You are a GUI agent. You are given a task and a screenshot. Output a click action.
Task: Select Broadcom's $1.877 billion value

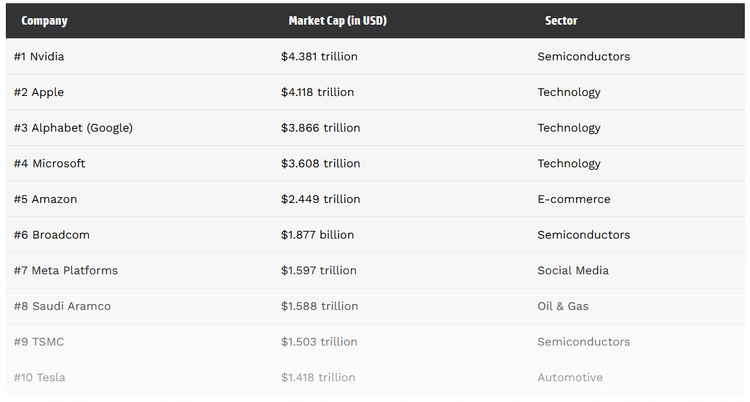317,235
